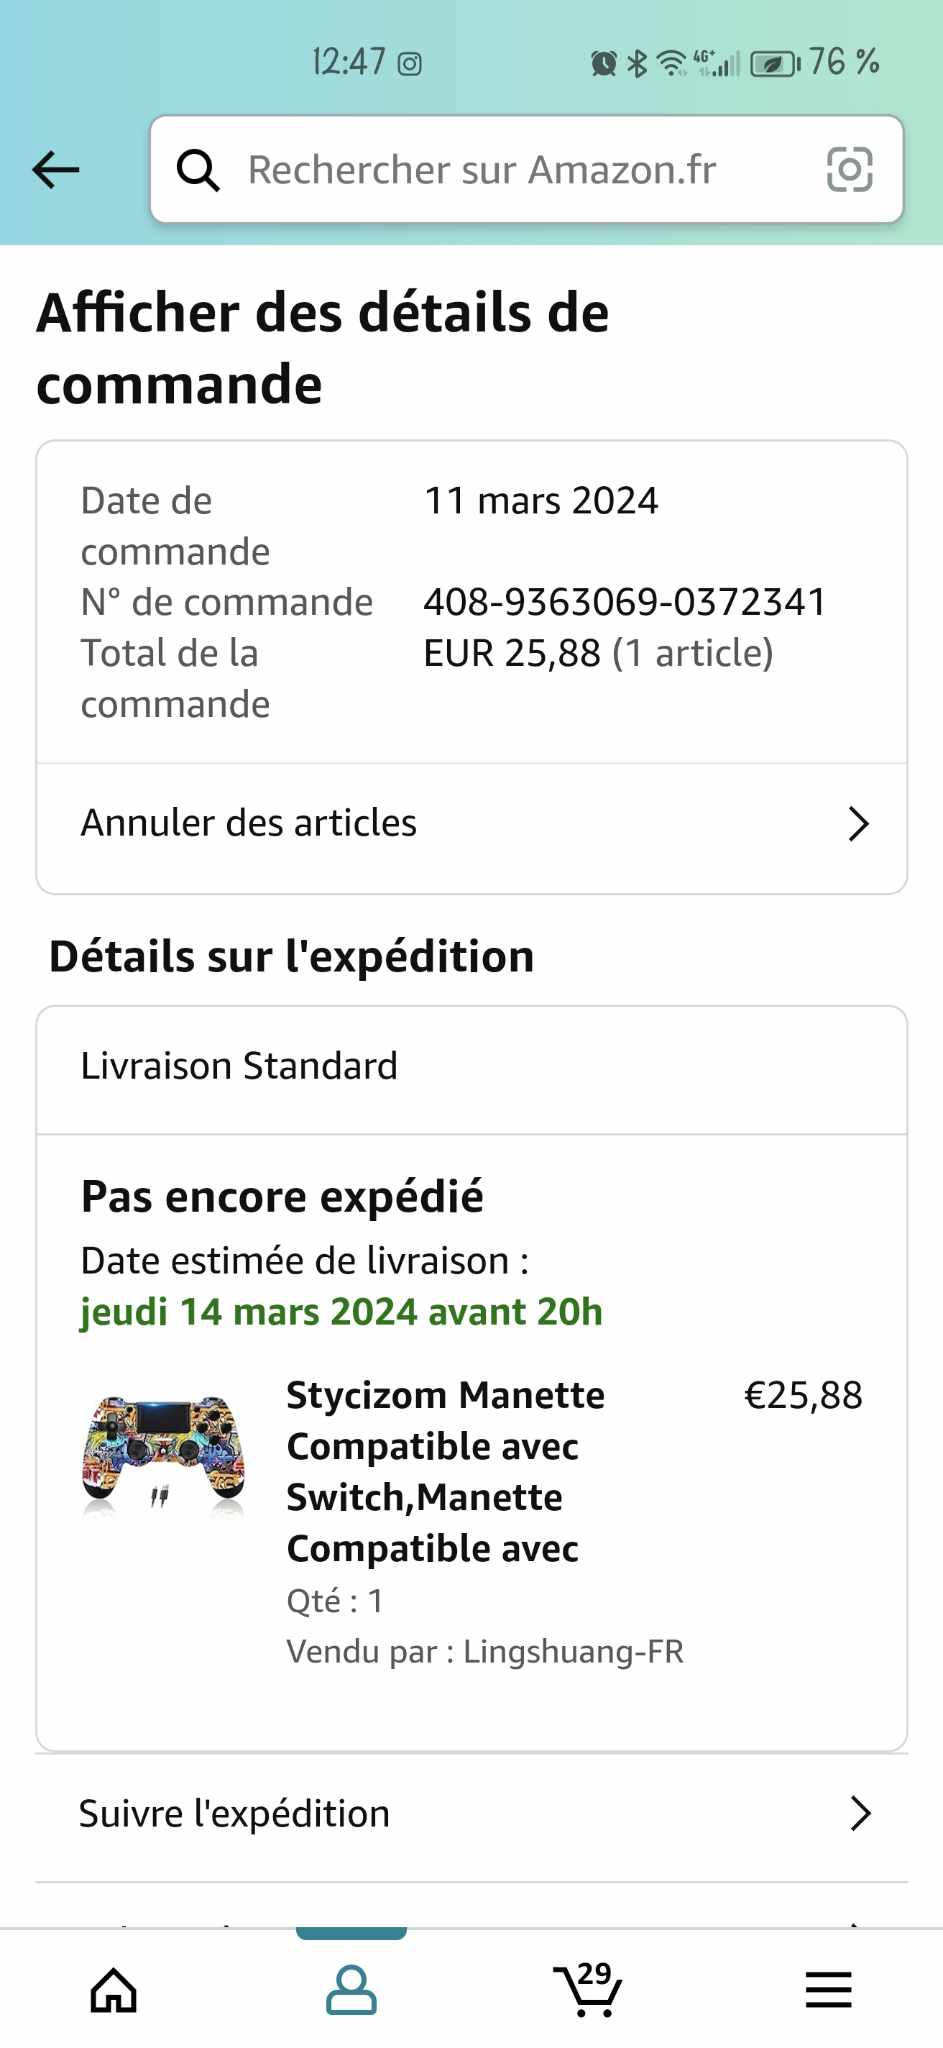Open camera lens search icon
Viewport: 943px width, 2048px height.
pos(849,170)
